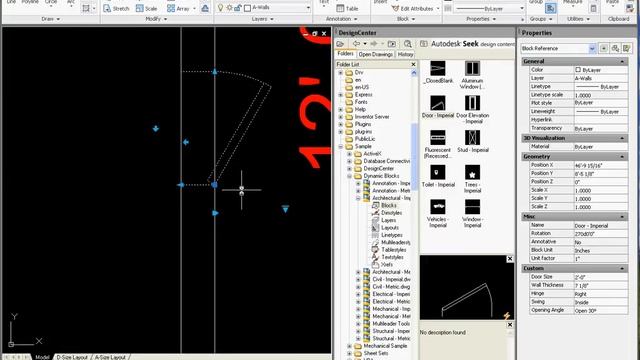The image size is (640, 360).
Task: Expand the Express folder in Folder List
Action: [x=341, y=95]
